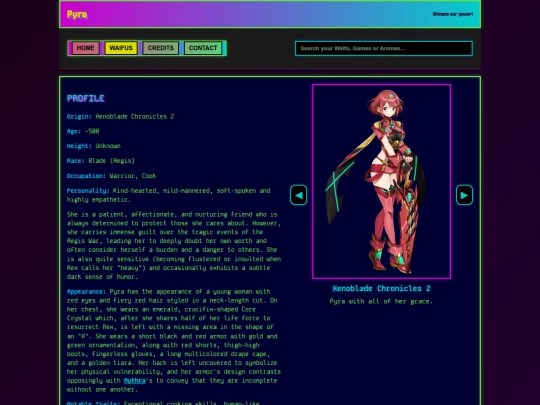Image resolution: width=540 pixels, height=405 pixels.
Task: Click the 'Personality:' label
Action: [88, 190]
